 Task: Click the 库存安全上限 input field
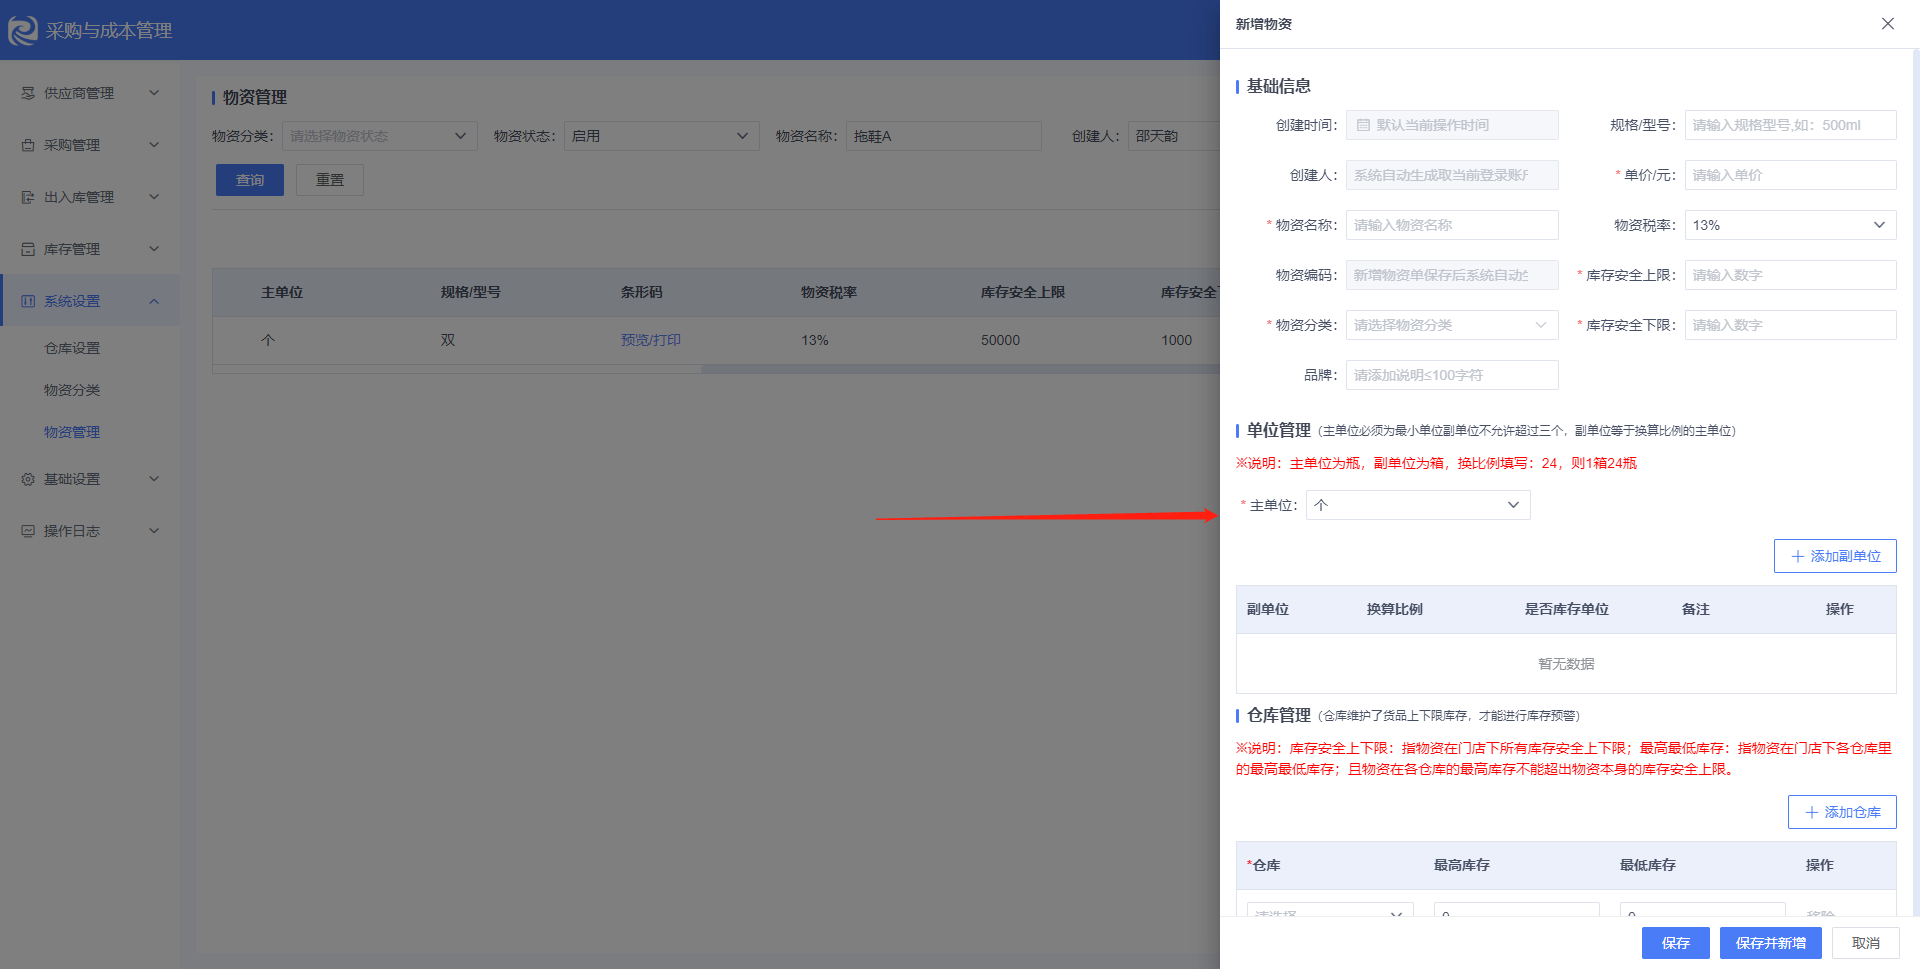tap(1790, 275)
